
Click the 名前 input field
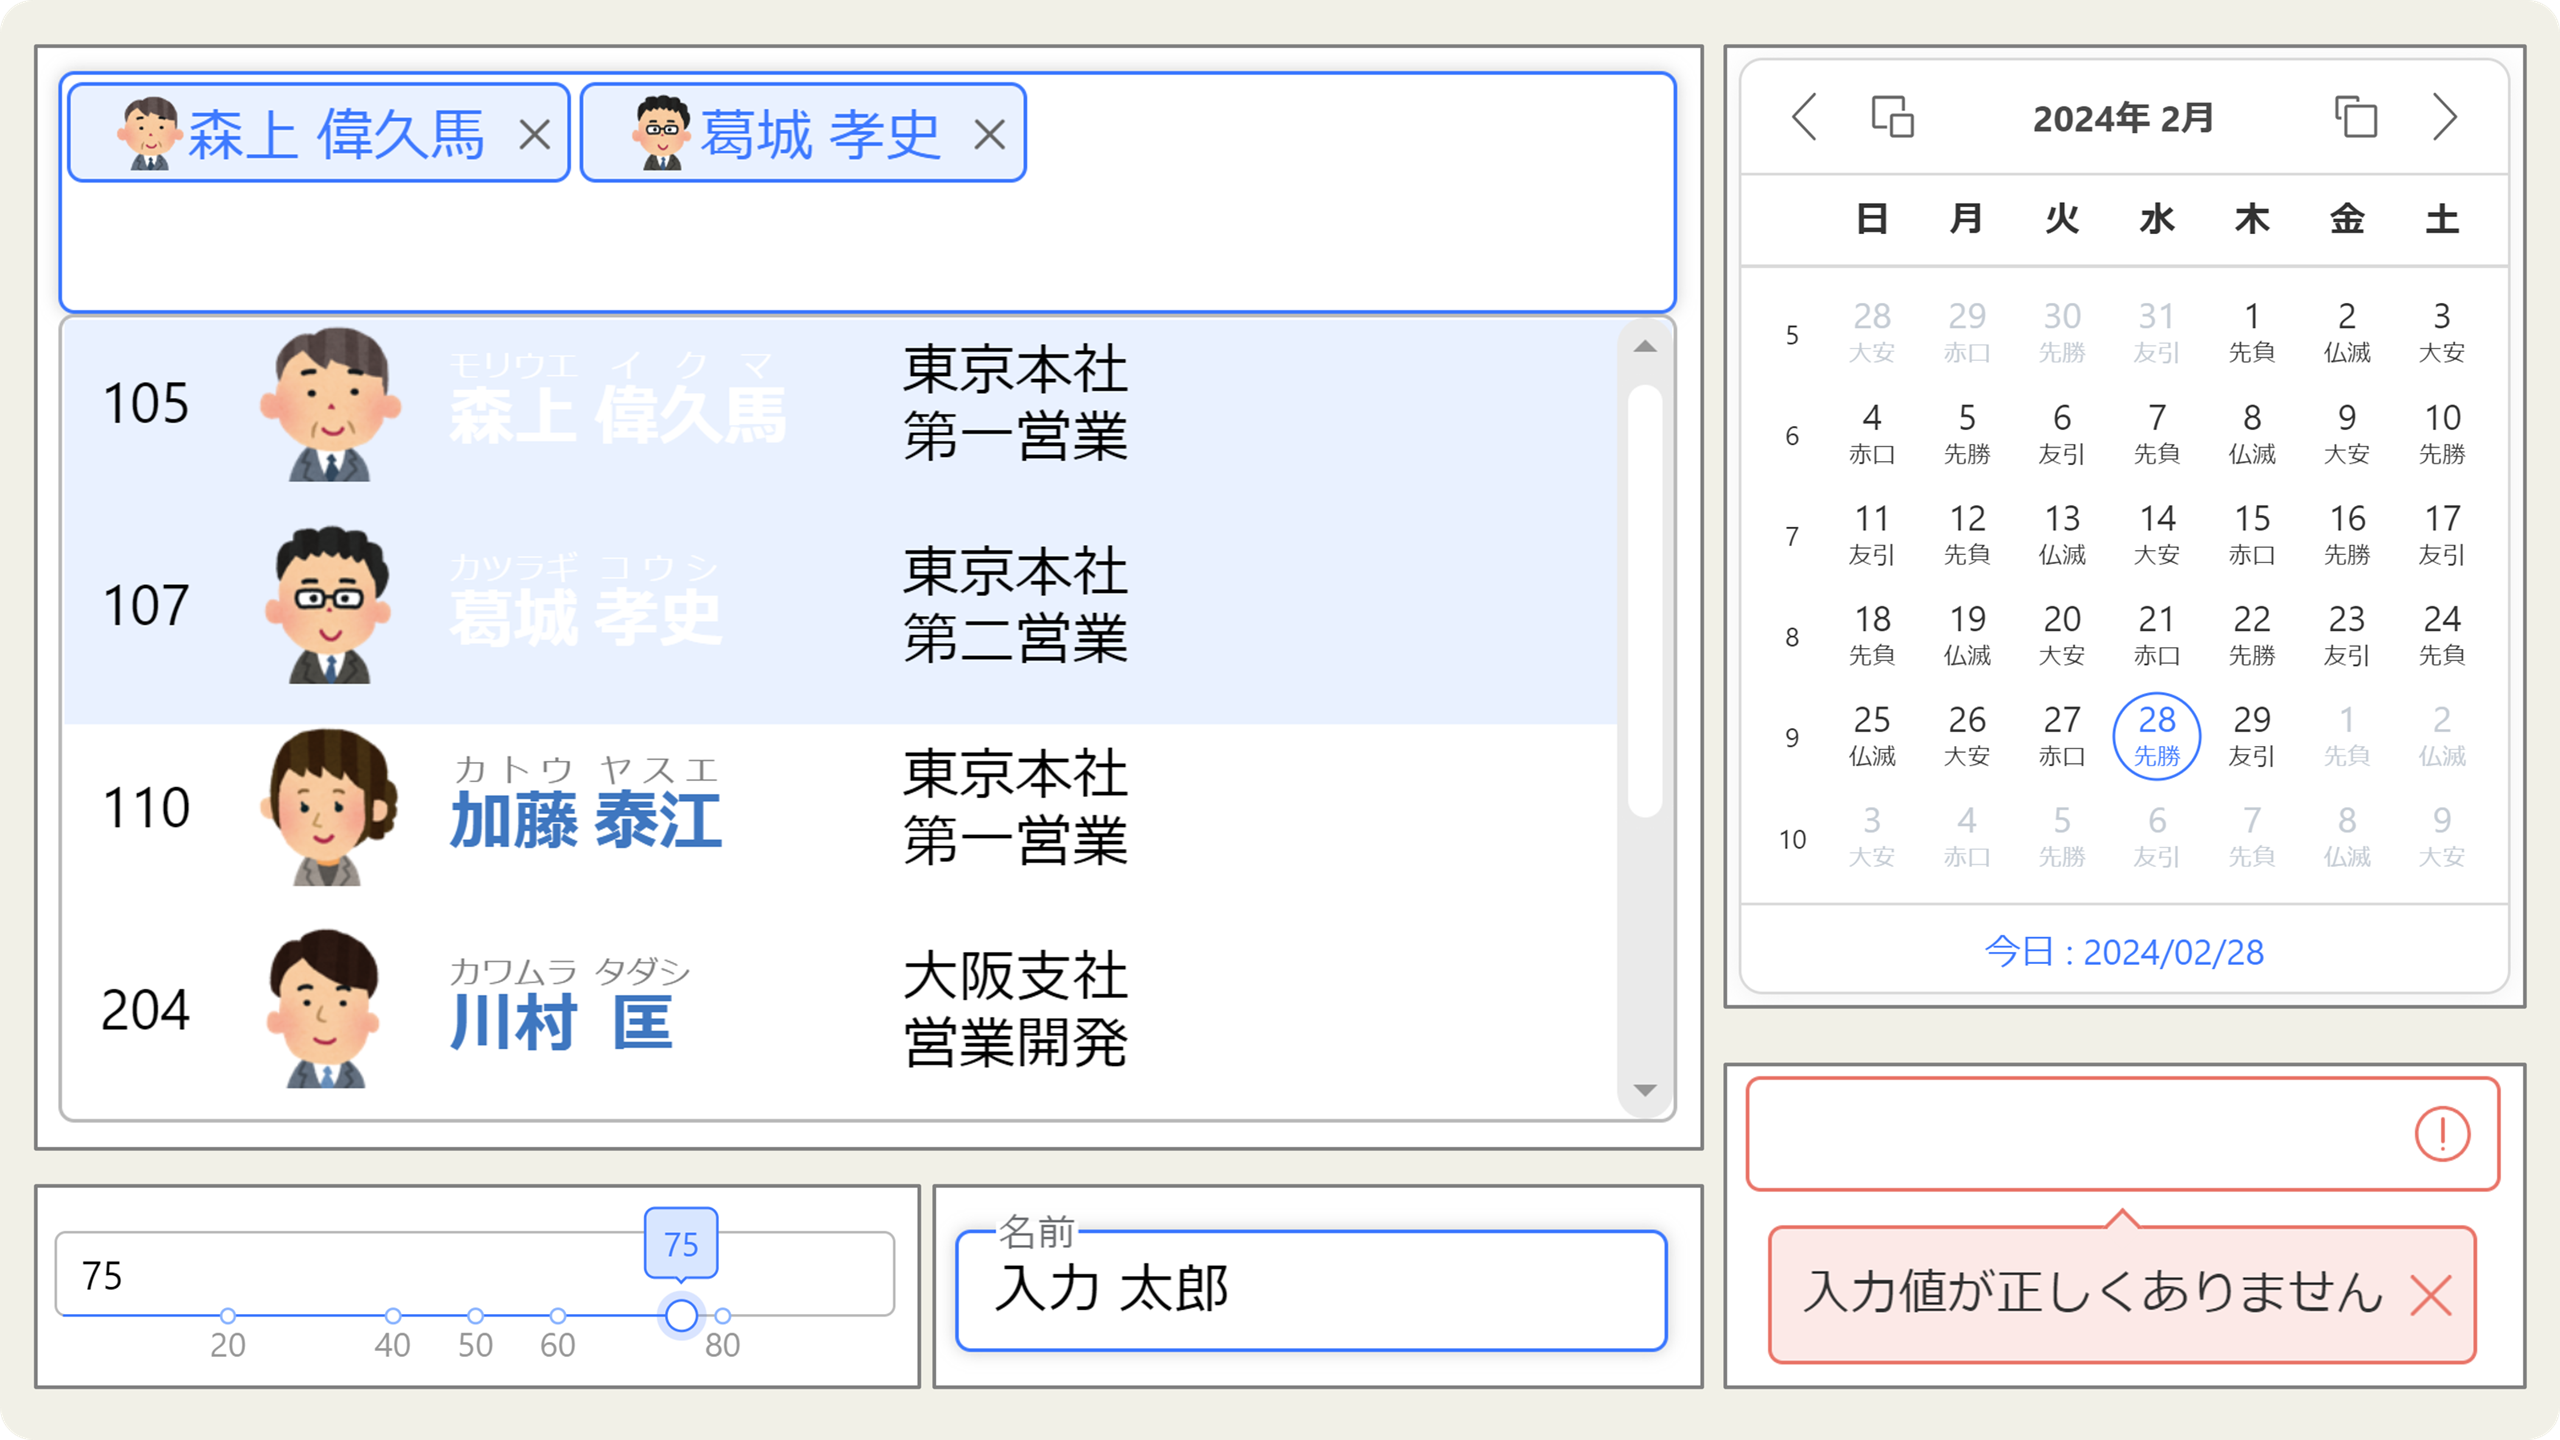click(1310, 1290)
